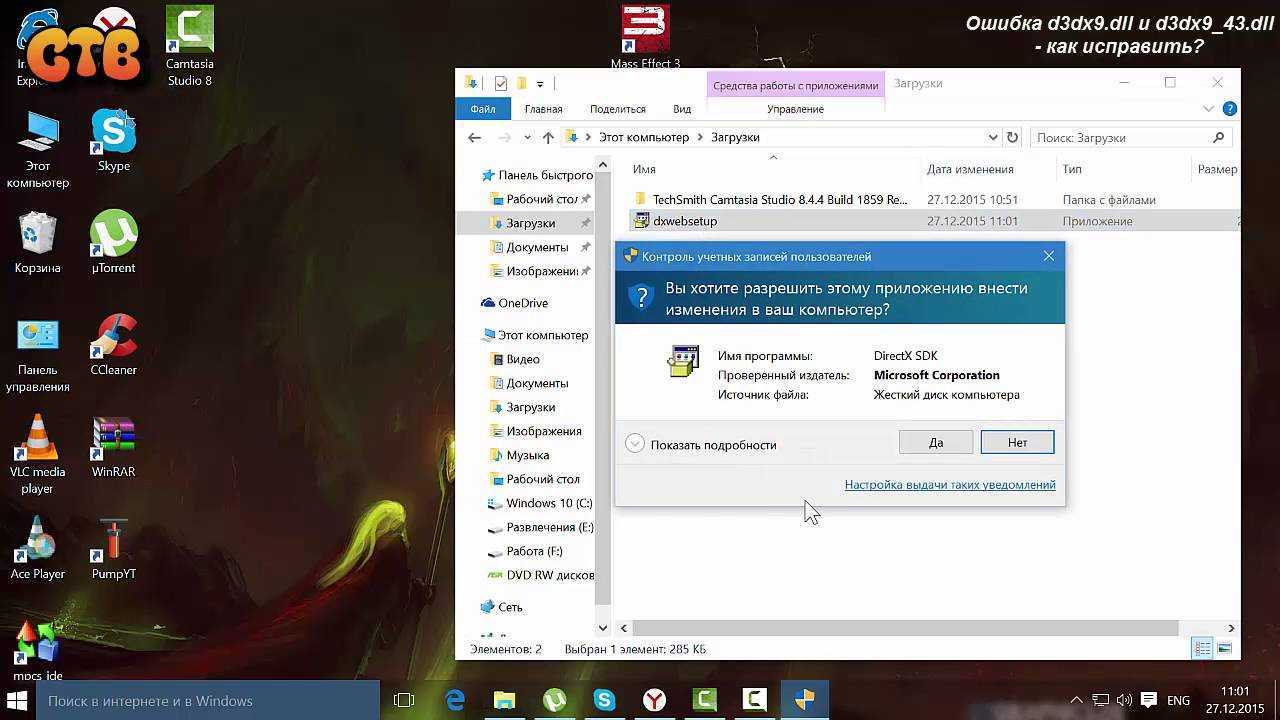1280x720 pixels.
Task: Open the UAC shield taskbar icon
Action: tap(804, 701)
